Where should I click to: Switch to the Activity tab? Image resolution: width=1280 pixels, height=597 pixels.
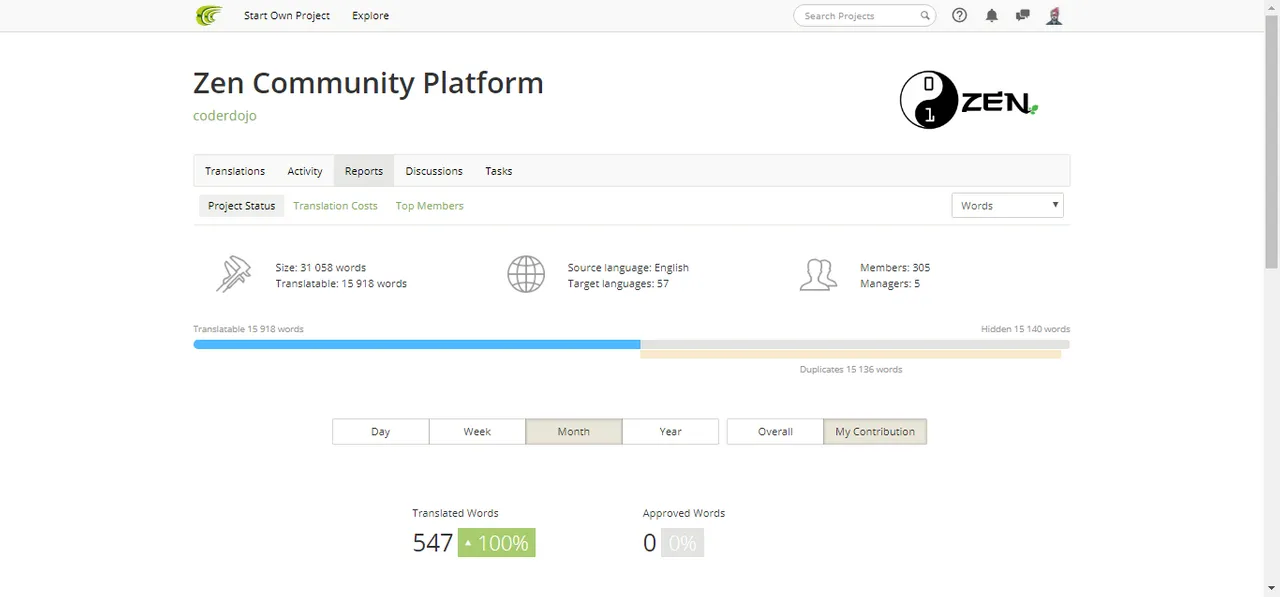(x=305, y=171)
